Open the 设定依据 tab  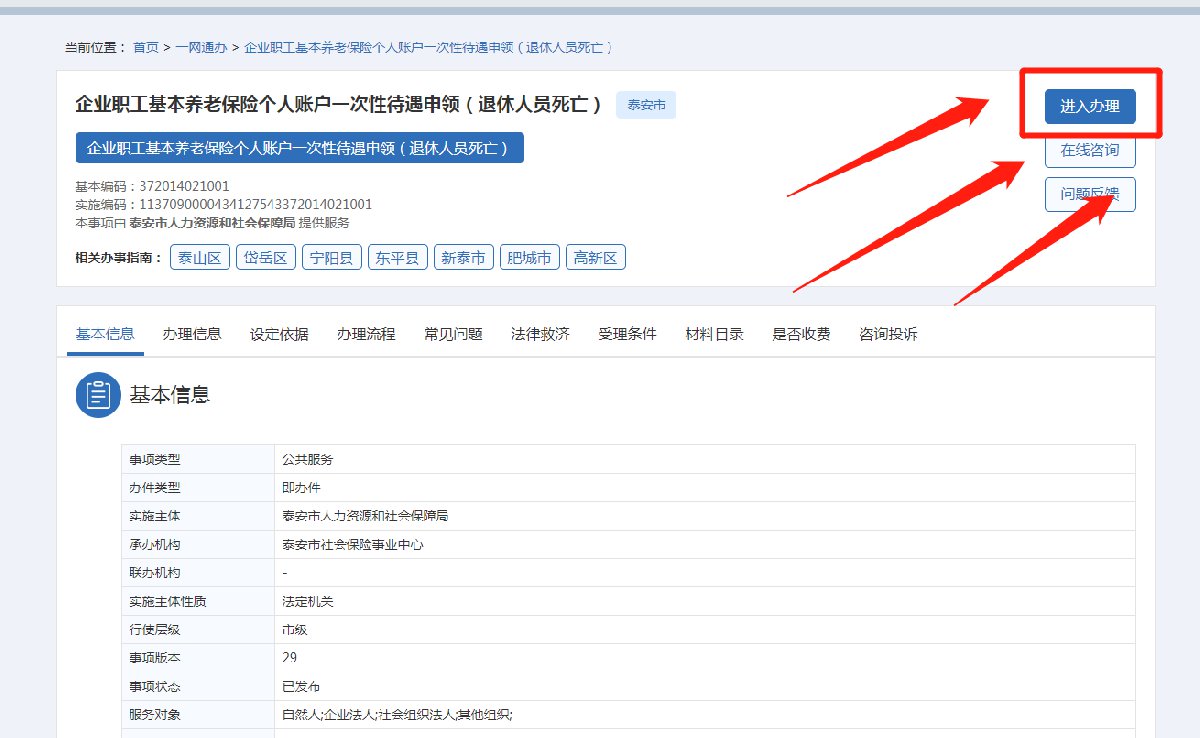coord(279,334)
